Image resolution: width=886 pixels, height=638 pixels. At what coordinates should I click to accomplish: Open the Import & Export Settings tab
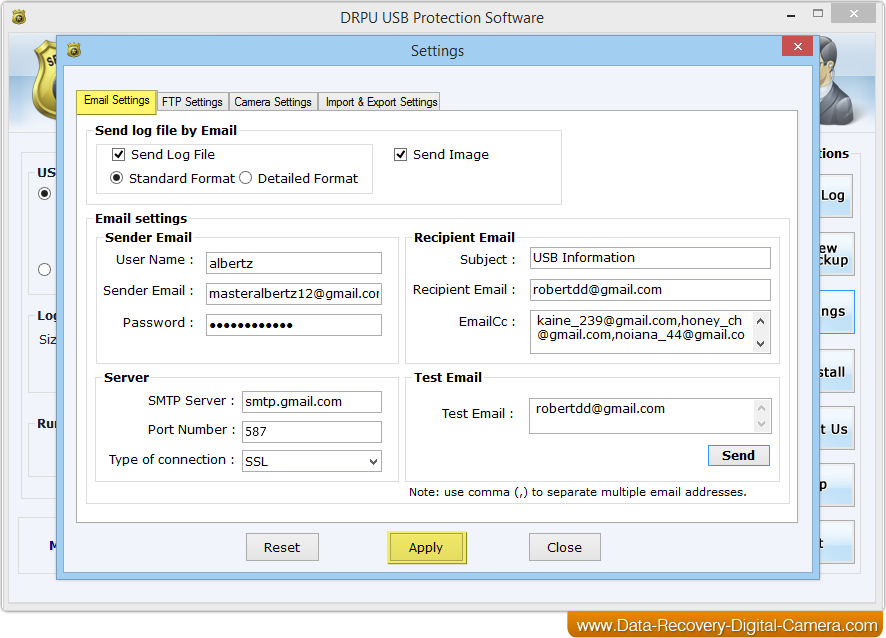(x=381, y=102)
